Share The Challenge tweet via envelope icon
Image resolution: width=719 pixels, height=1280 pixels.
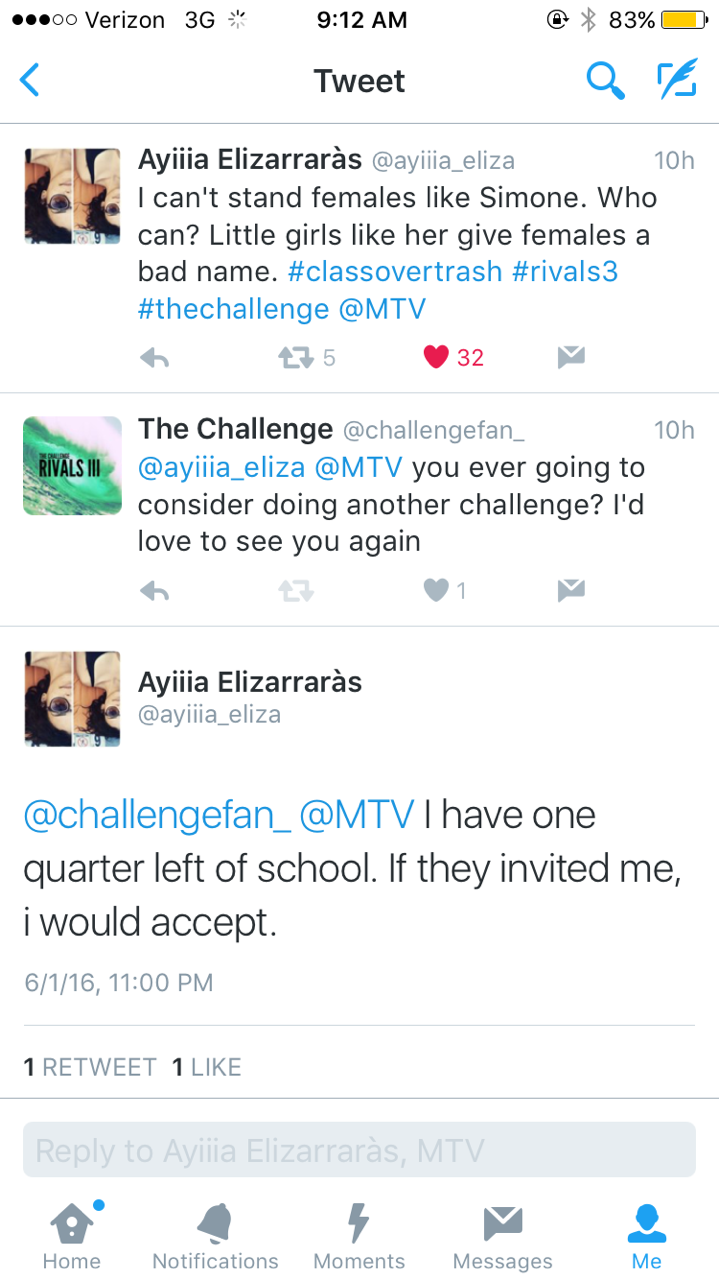pyautogui.click(x=570, y=591)
